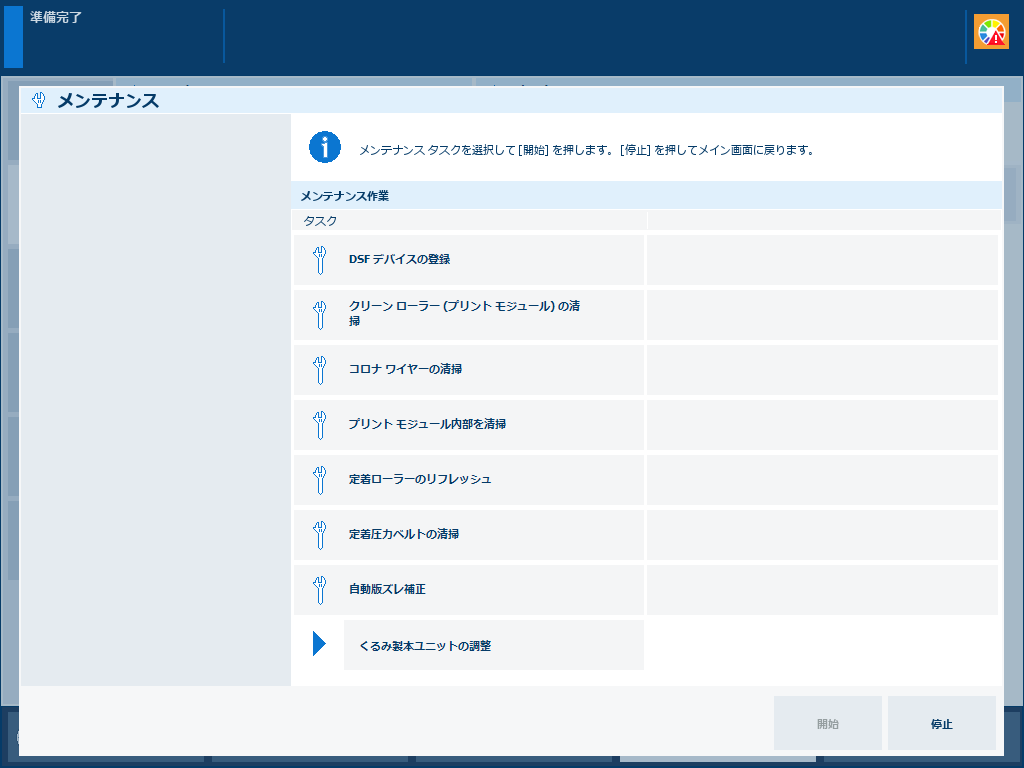Click the 開始 button
The width and height of the screenshot is (1024, 768).
[827, 723]
